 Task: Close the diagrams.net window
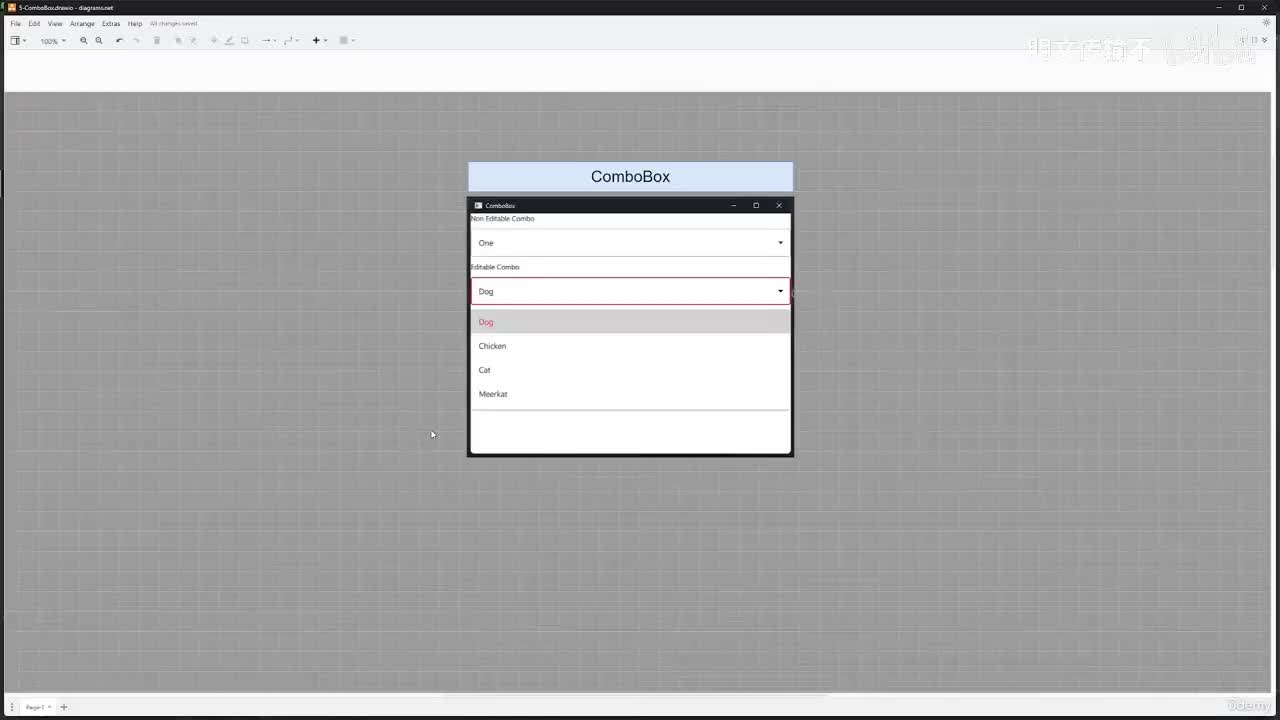(1265, 7)
